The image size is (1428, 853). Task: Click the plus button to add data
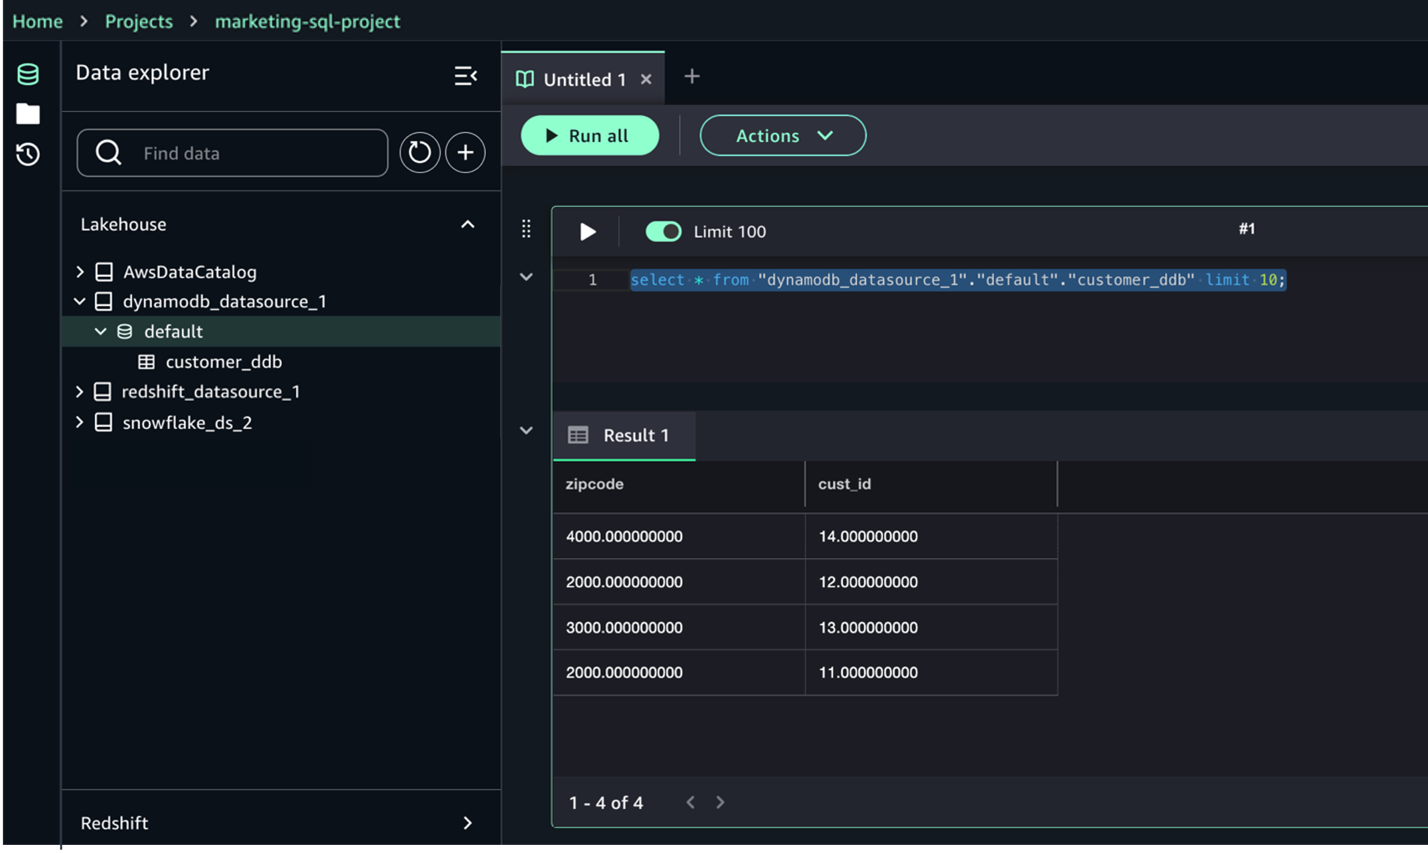pos(465,153)
